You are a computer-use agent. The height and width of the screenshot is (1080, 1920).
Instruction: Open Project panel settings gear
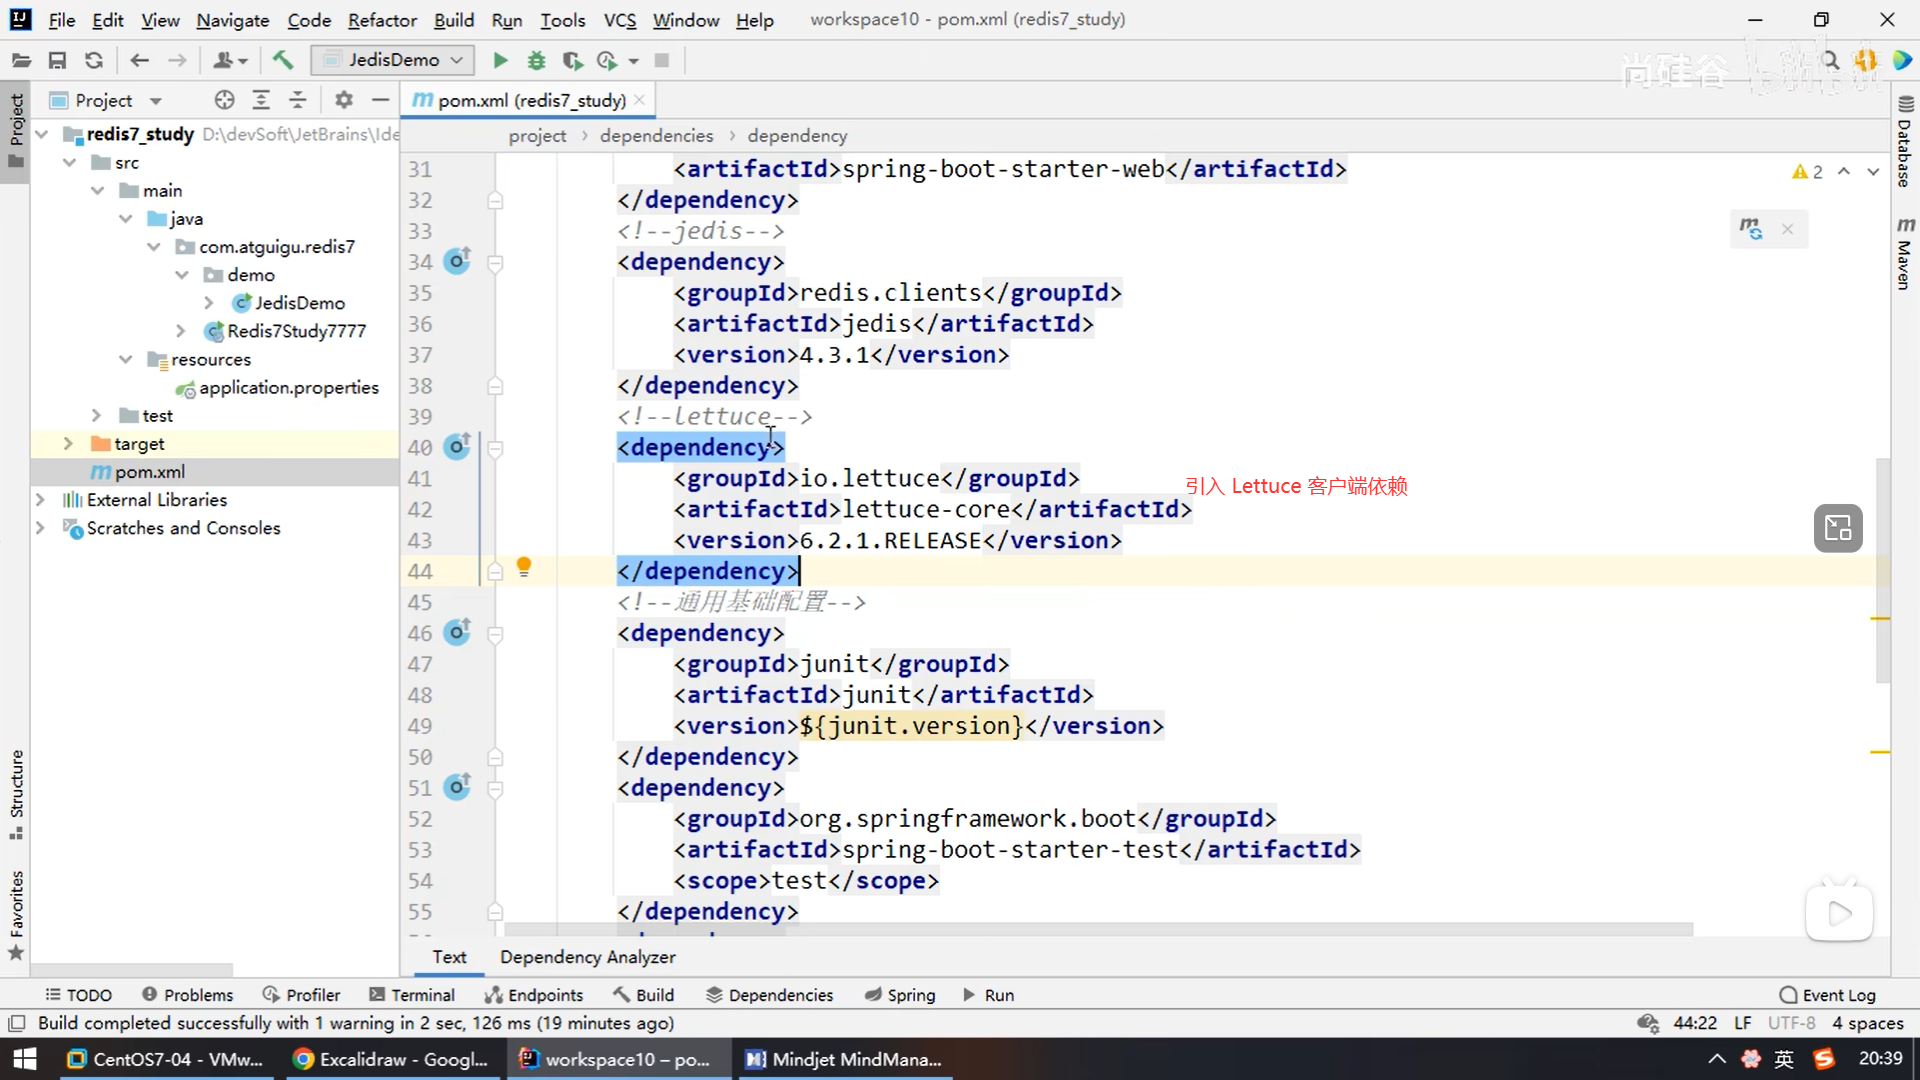(344, 100)
